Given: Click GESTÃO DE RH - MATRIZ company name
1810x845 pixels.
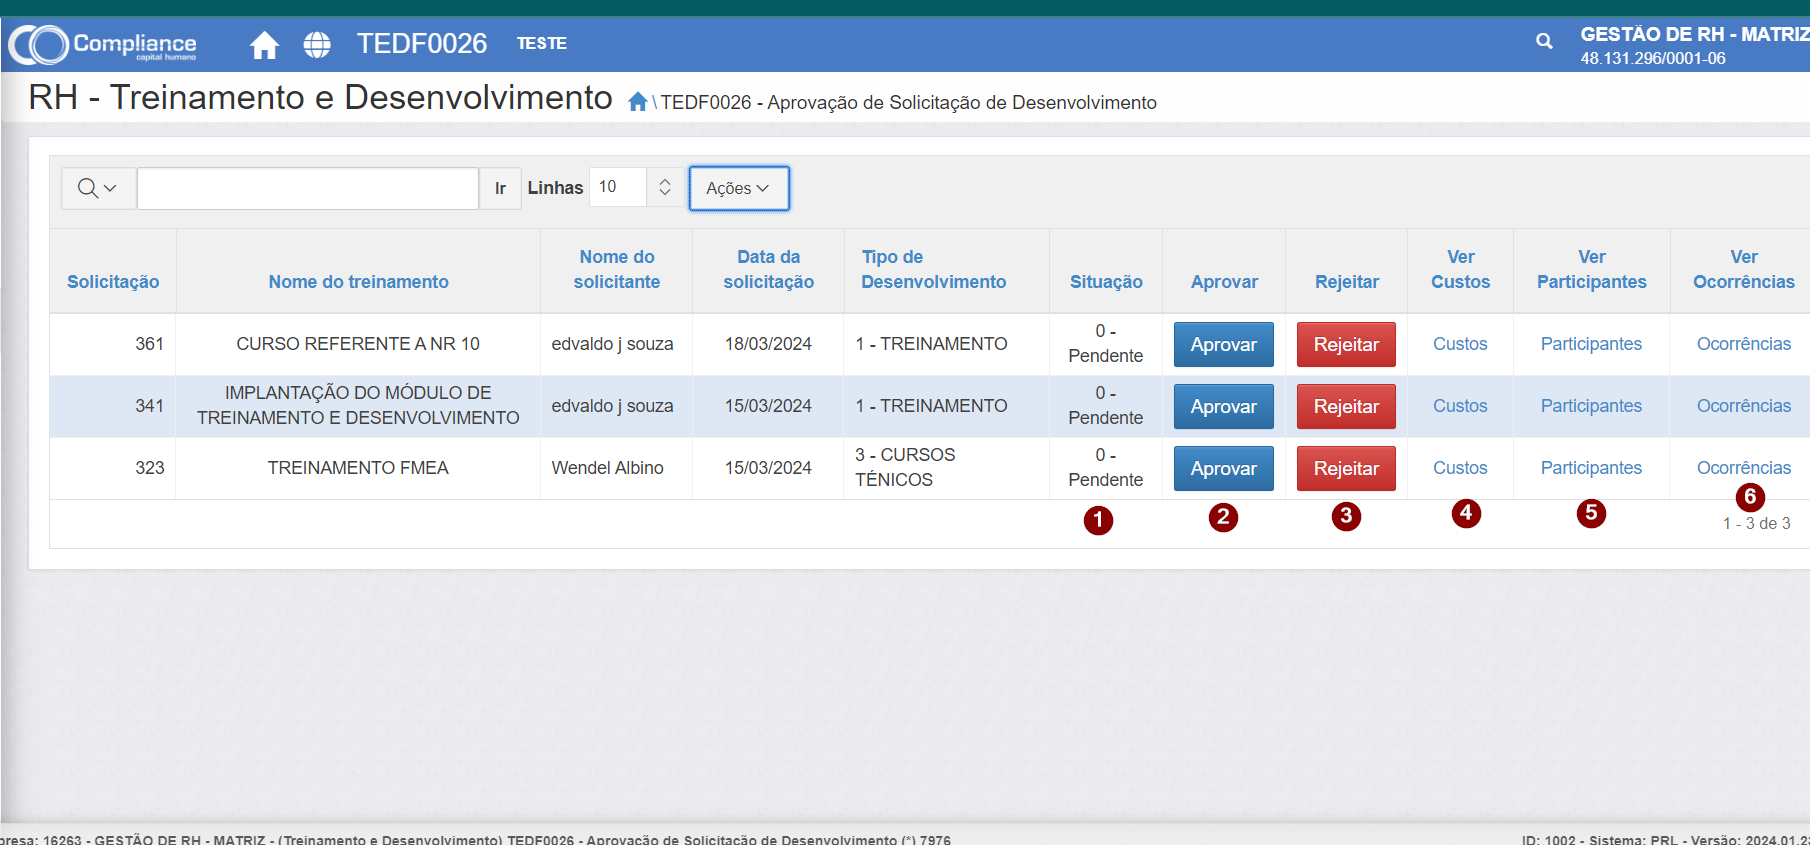Looking at the screenshot, I should (x=1694, y=35).
